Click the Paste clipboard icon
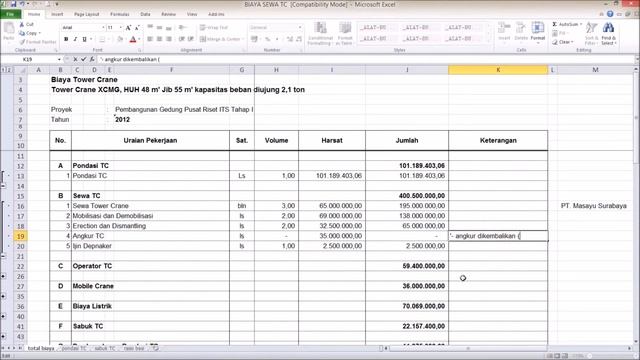 [x=9, y=29]
